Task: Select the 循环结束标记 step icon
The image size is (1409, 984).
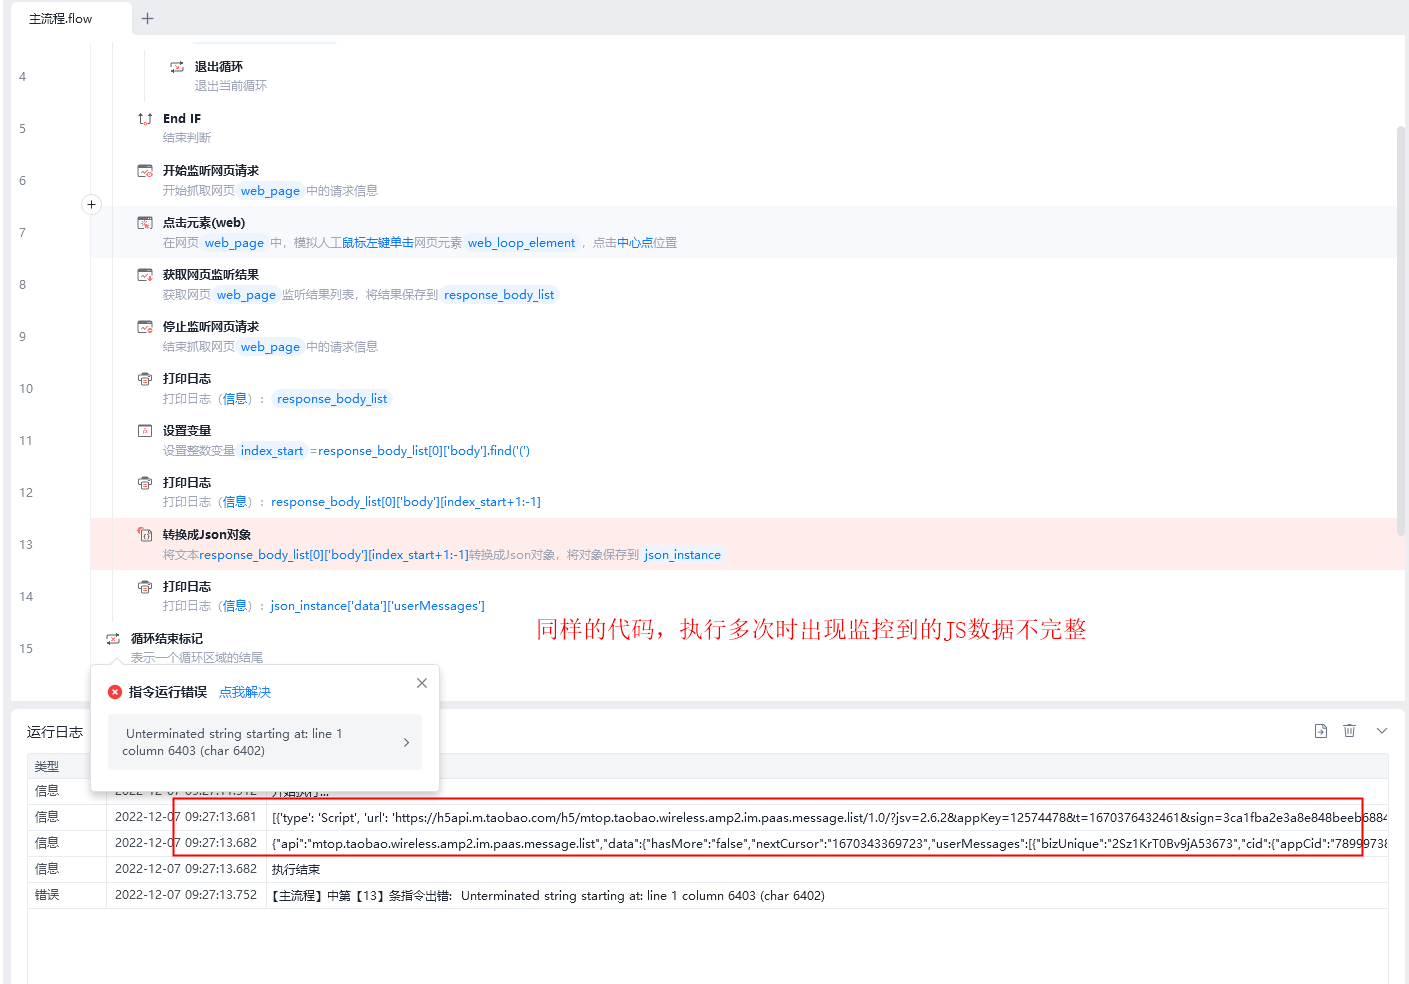Action: pyautogui.click(x=113, y=639)
